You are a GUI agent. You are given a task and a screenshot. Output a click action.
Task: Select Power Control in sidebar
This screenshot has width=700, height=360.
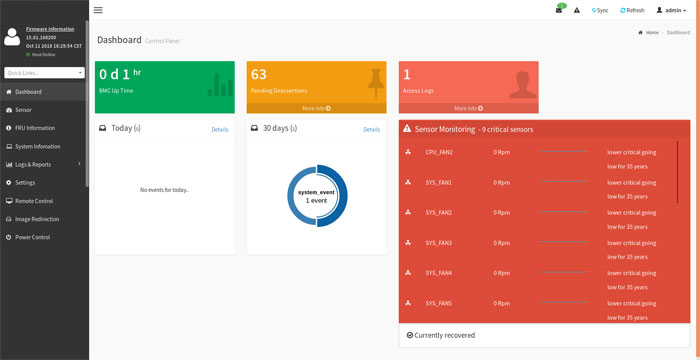pos(44,237)
